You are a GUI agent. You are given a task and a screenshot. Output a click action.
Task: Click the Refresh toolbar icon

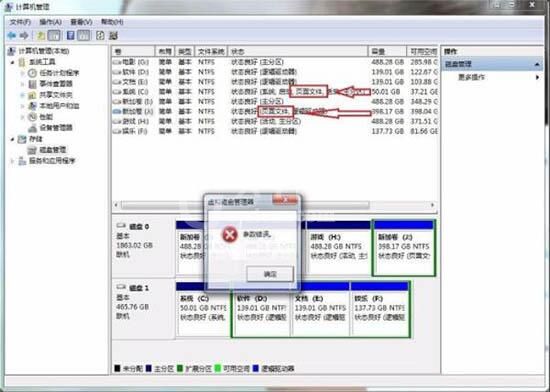pos(100,35)
